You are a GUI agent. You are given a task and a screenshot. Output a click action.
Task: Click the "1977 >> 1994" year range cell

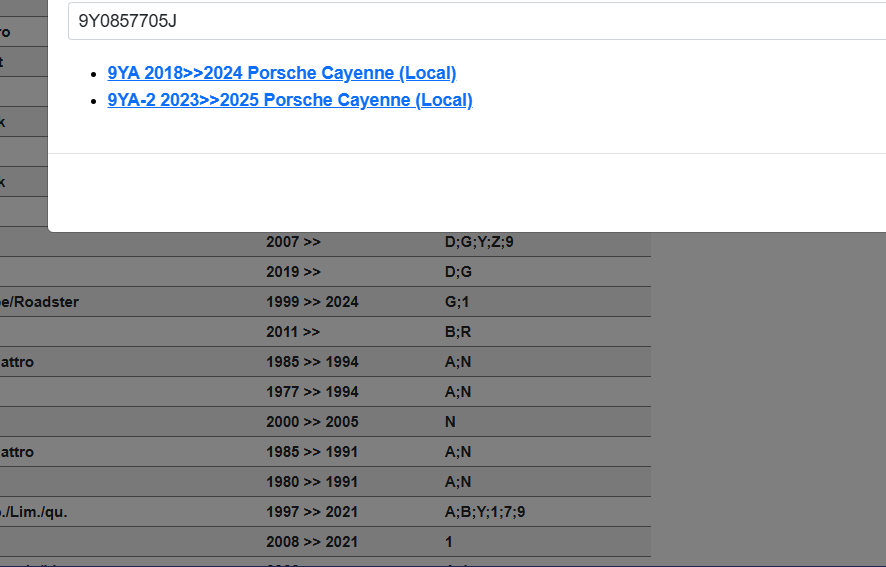pos(312,392)
